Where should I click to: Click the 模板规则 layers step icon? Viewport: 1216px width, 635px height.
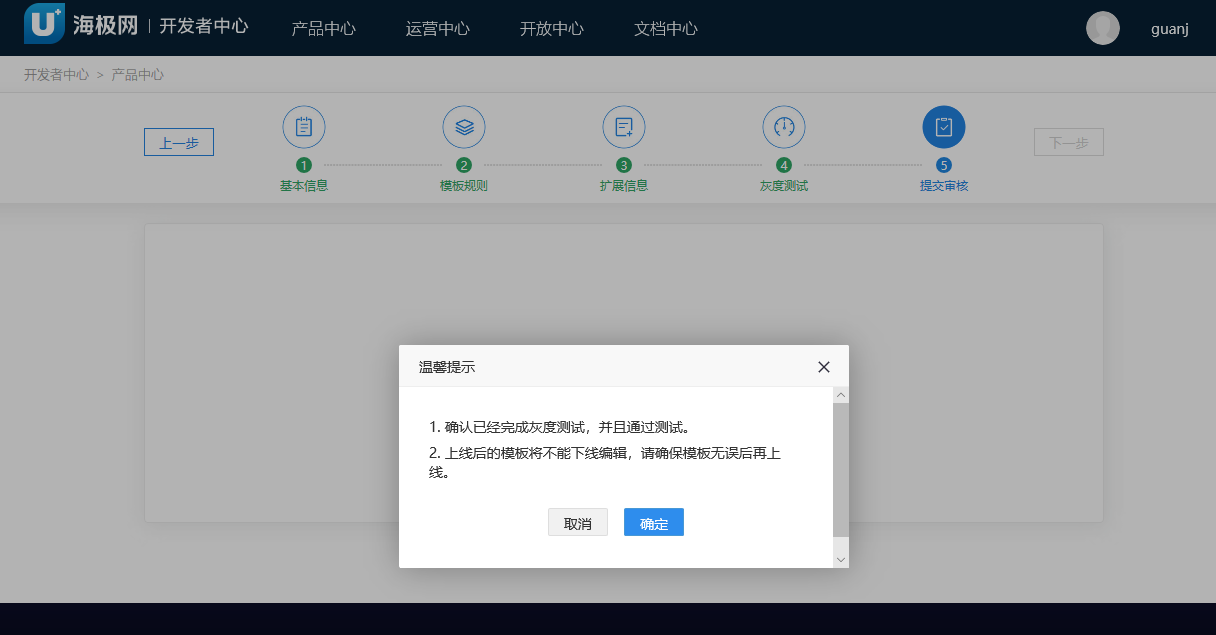pyautogui.click(x=464, y=127)
